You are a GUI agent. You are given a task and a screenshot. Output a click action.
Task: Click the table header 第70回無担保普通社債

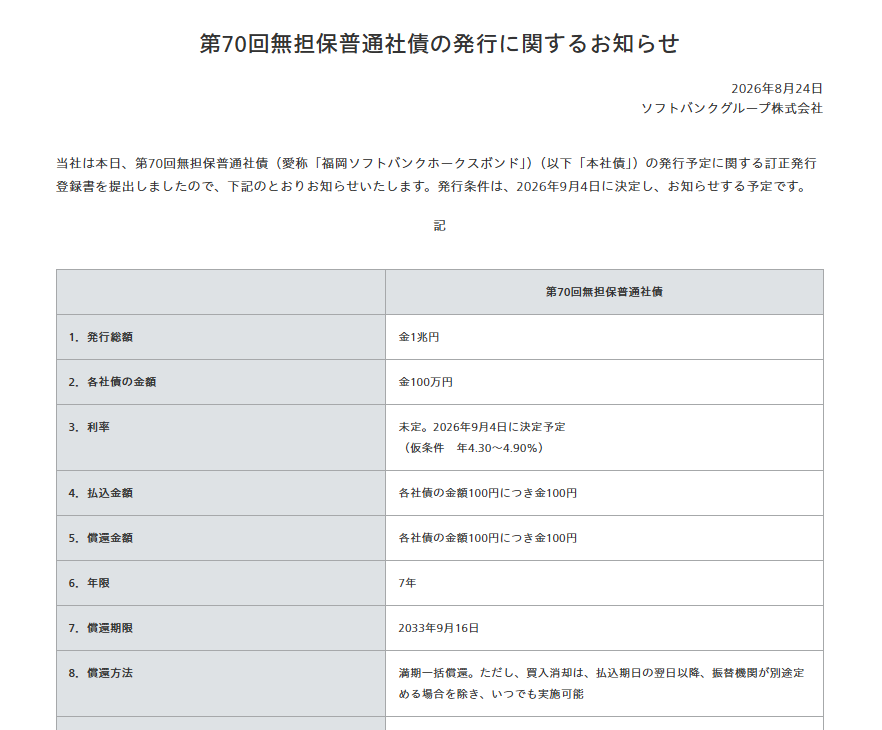(604, 292)
